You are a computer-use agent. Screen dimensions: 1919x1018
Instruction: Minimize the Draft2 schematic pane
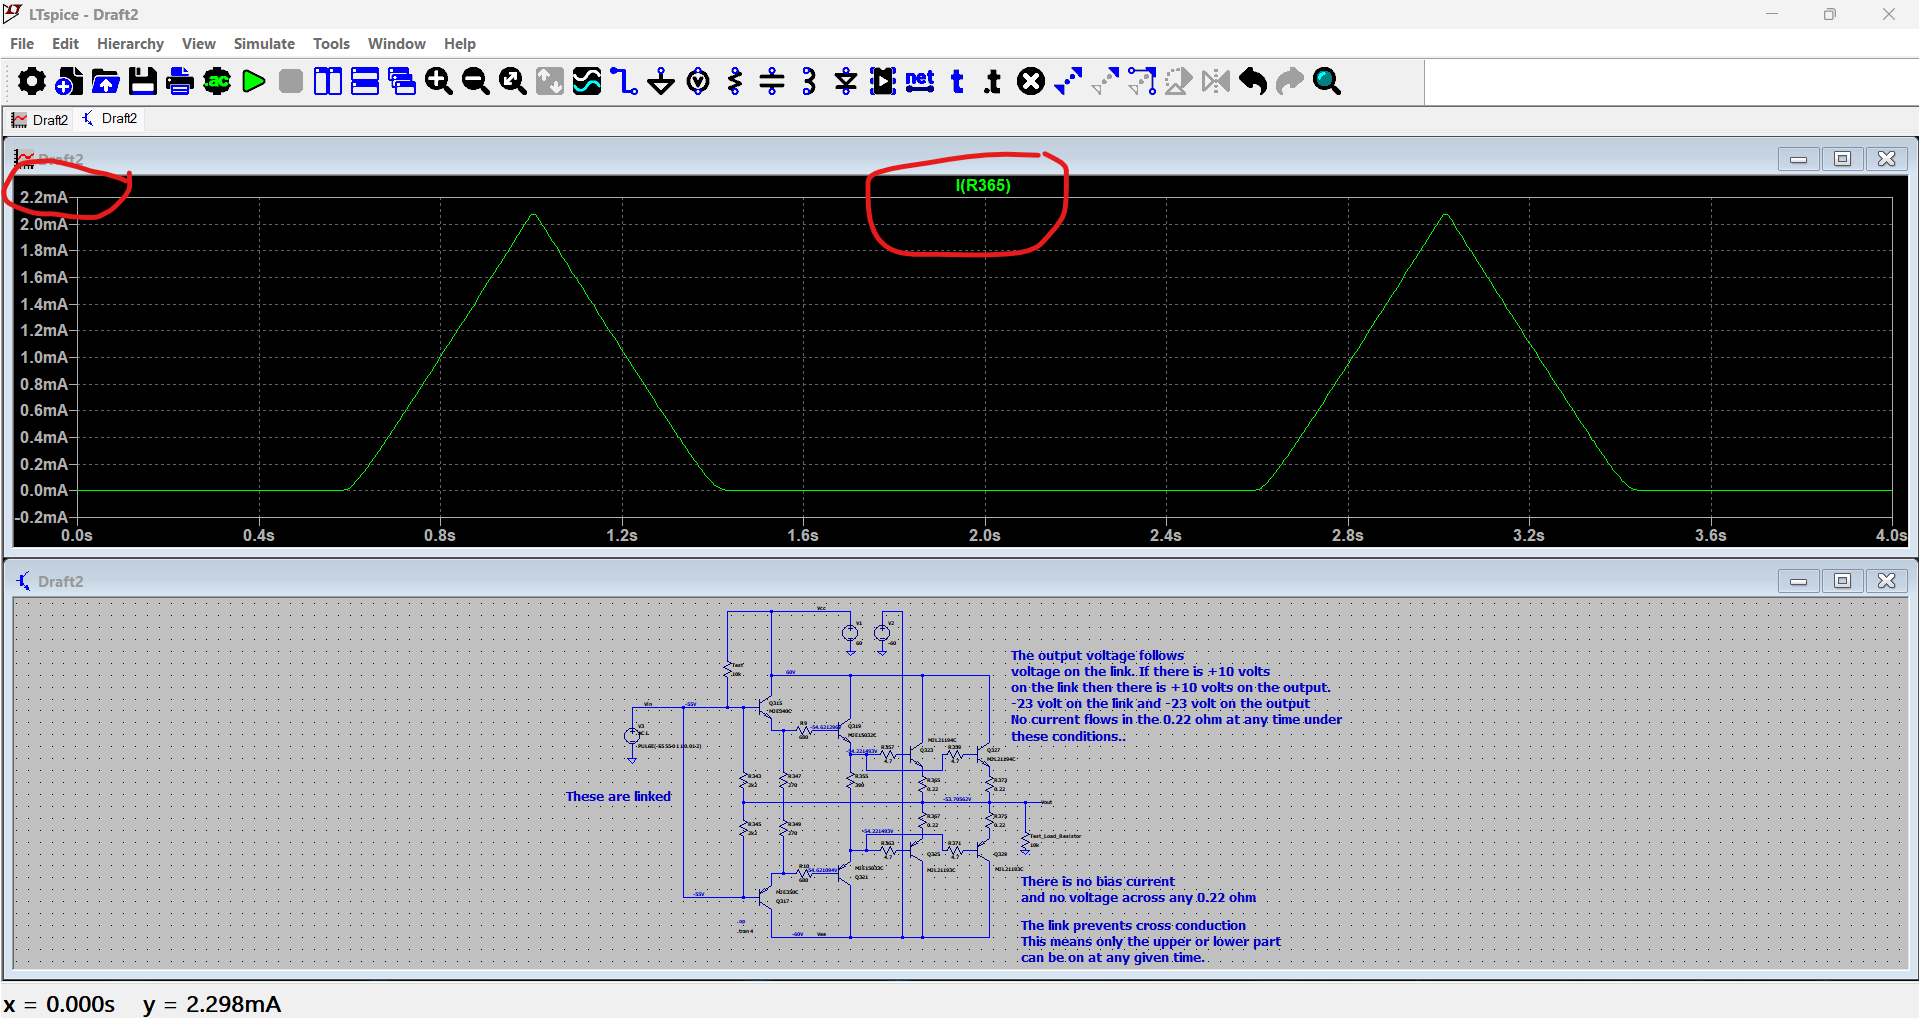point(1799,581)
